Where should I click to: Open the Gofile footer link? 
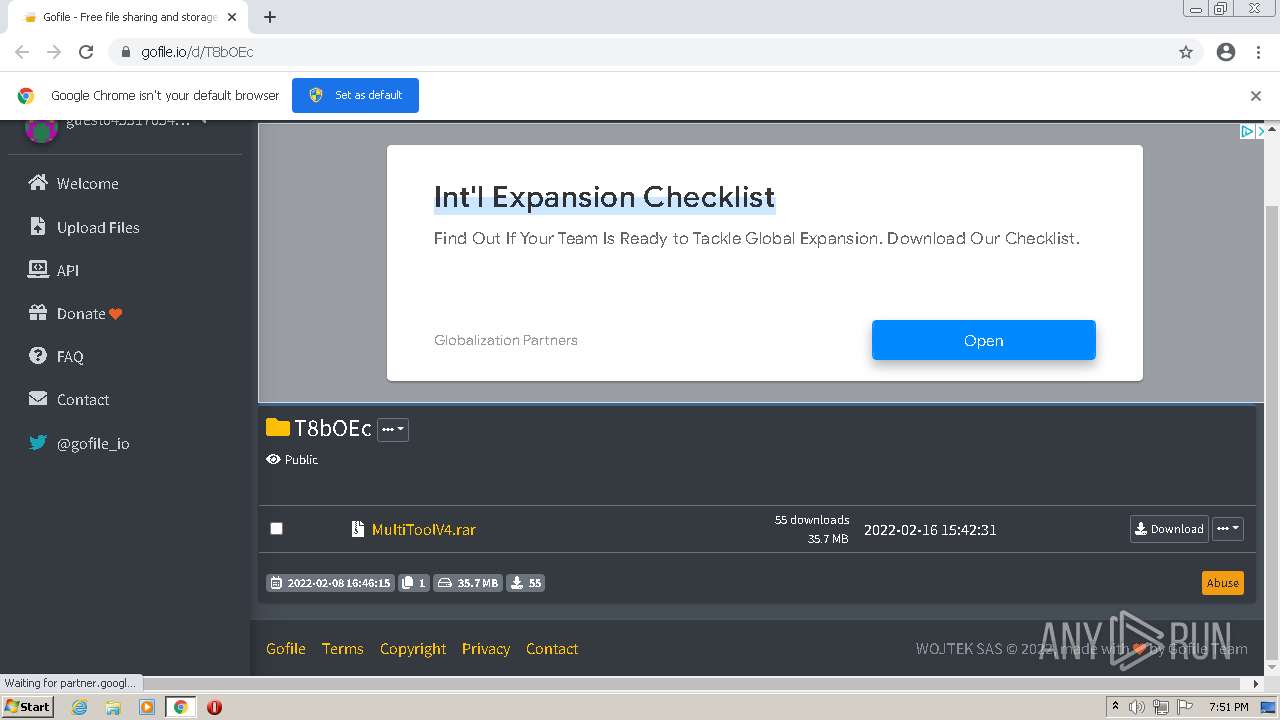pyautogui.click(x=286, y=648)
